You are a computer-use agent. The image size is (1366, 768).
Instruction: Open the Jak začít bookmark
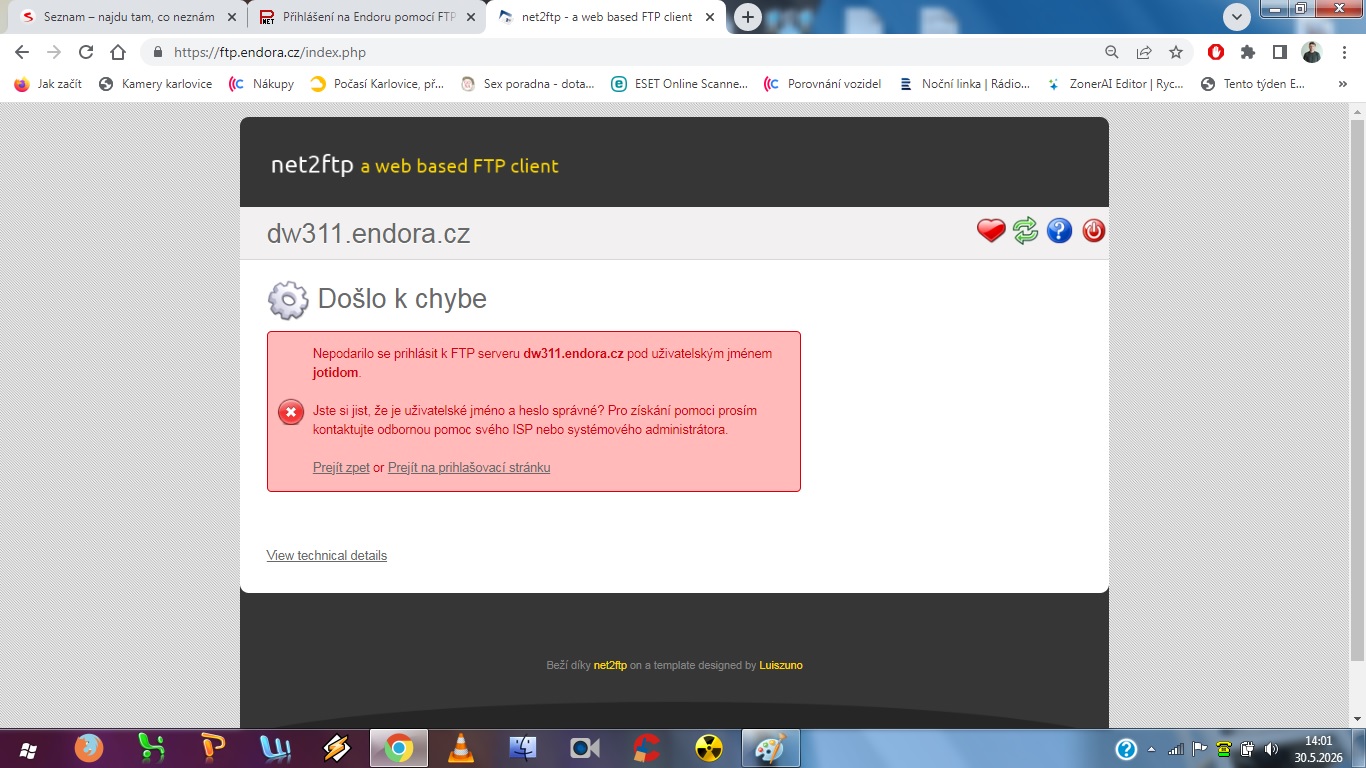(x=49, y=84)
